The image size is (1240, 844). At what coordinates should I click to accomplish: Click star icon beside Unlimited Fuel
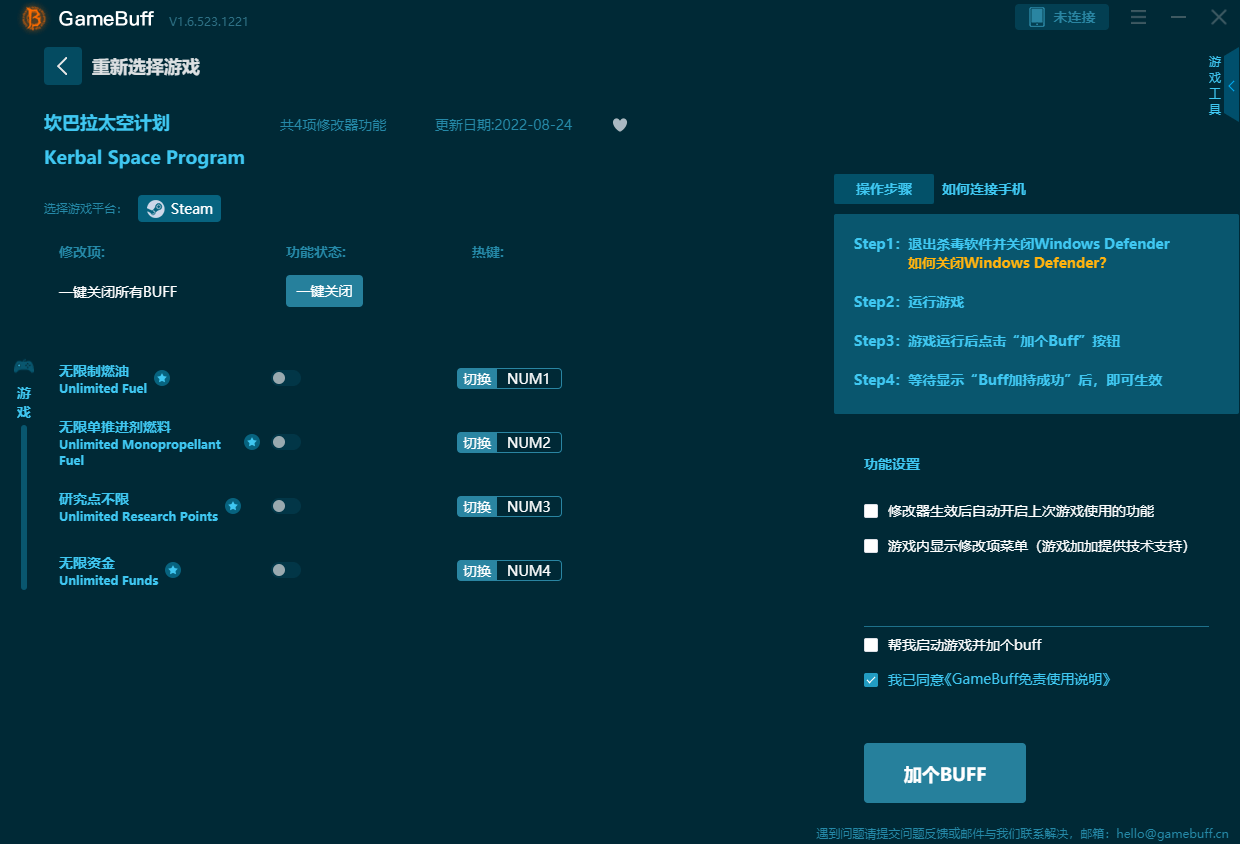pos(162,378)
